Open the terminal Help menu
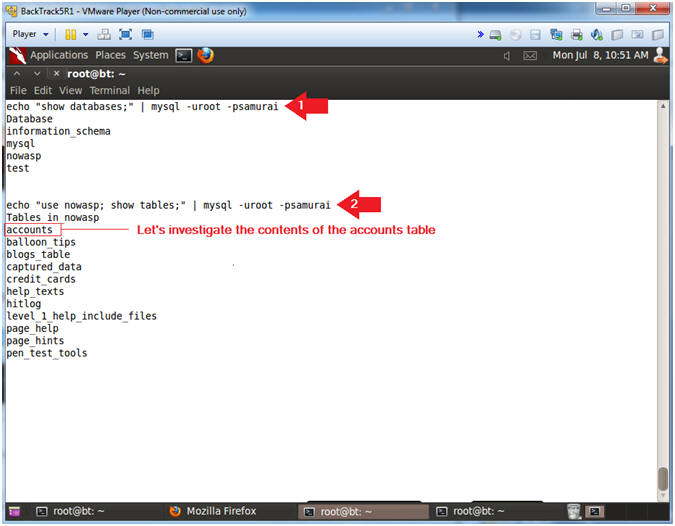Image resolution: width=675 pixels, height=526 pixels. [149, 90]
